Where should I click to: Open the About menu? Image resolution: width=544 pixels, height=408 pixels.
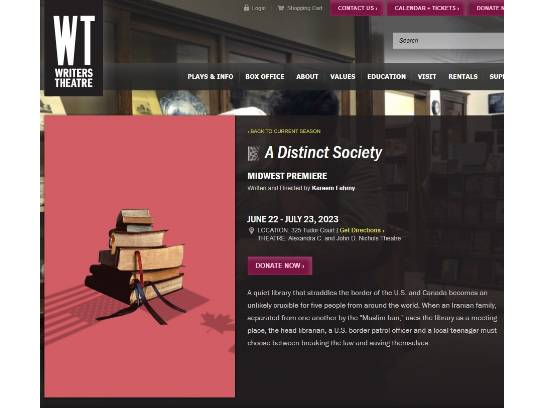click(307, 77)
